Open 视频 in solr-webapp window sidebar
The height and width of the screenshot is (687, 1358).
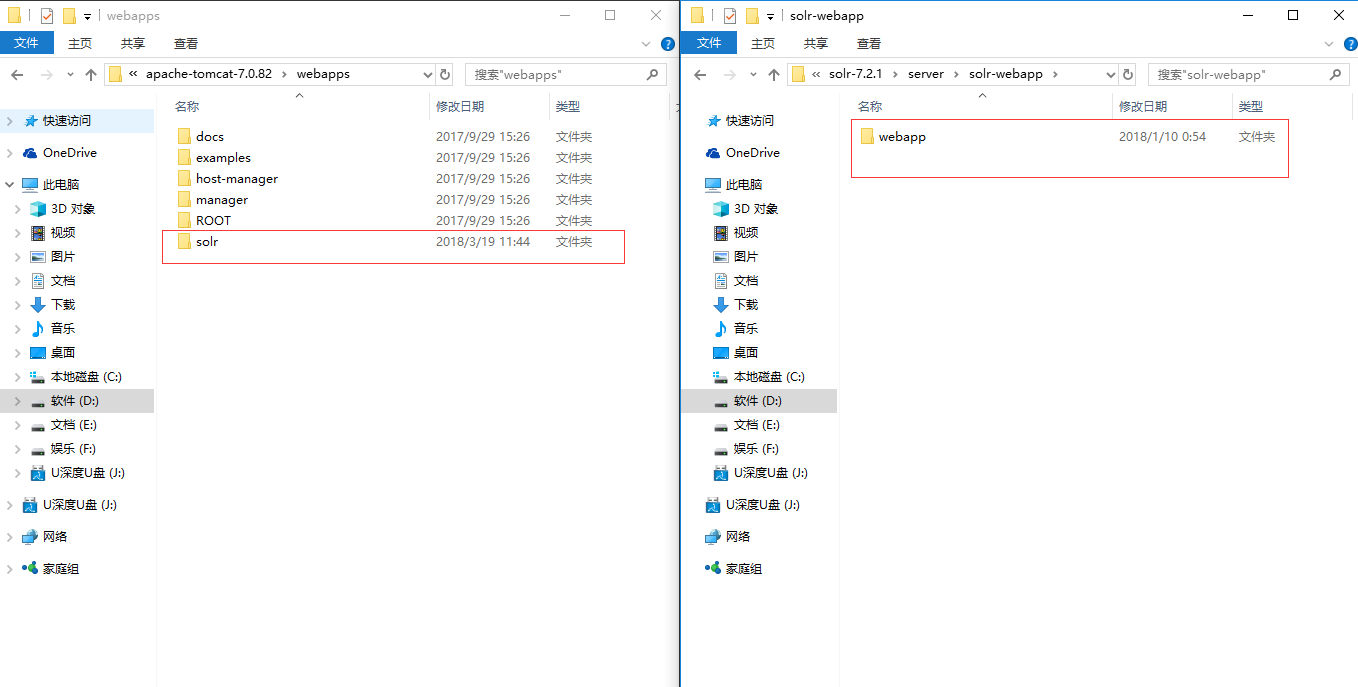tap(746, 233)
